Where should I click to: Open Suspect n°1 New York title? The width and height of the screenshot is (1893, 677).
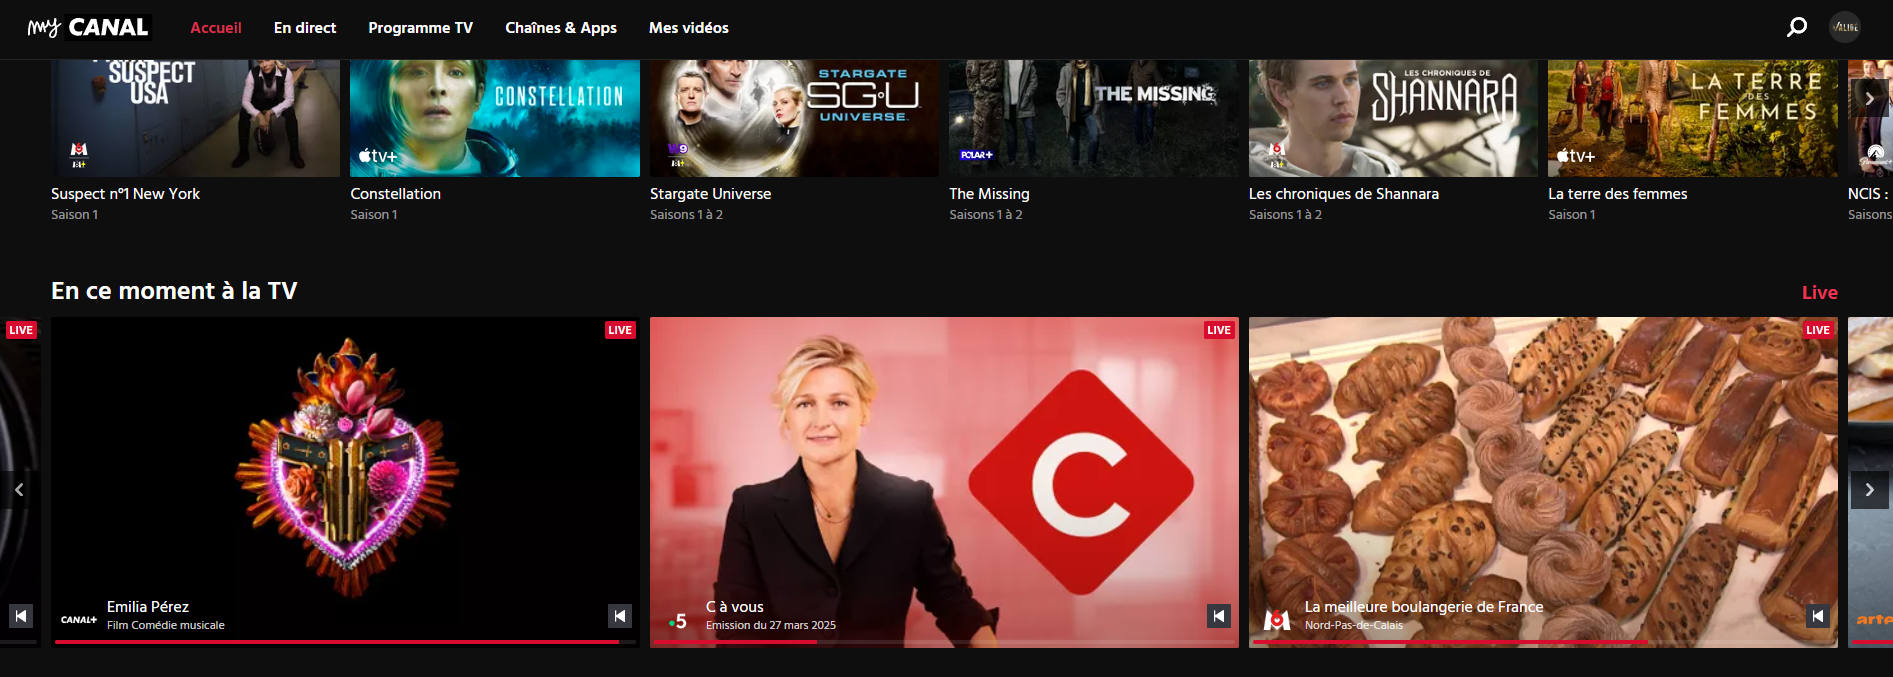point(126,194)
